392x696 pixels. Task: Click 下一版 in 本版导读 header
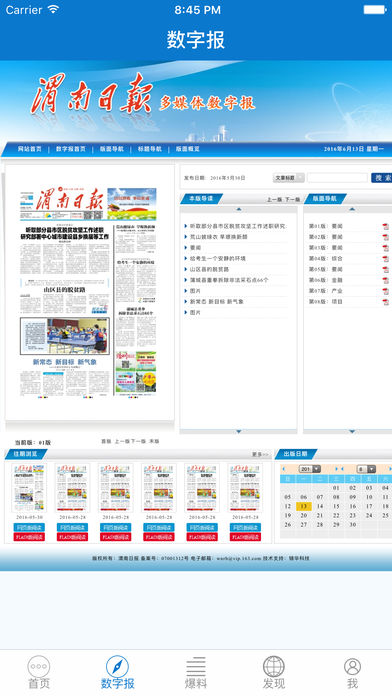pyautogui.click(x=292, y=200)
